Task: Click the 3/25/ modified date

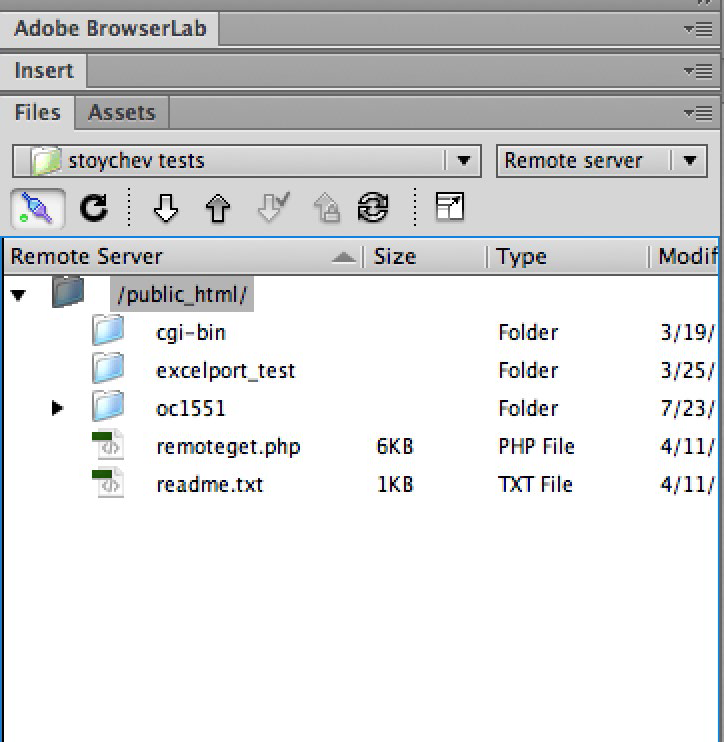Action: 687,371
